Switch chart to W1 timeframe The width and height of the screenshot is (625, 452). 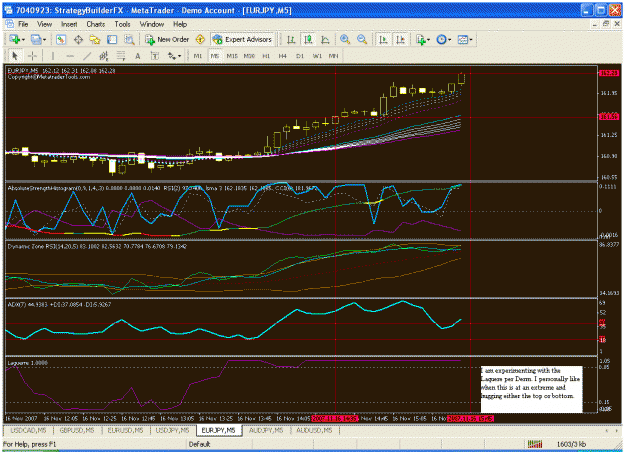tap(317, 56)
